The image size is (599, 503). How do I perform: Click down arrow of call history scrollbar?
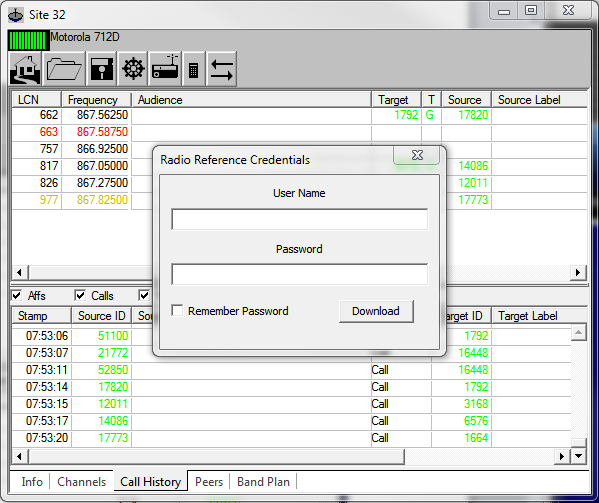pyautogui.click(x=578, y=456)
